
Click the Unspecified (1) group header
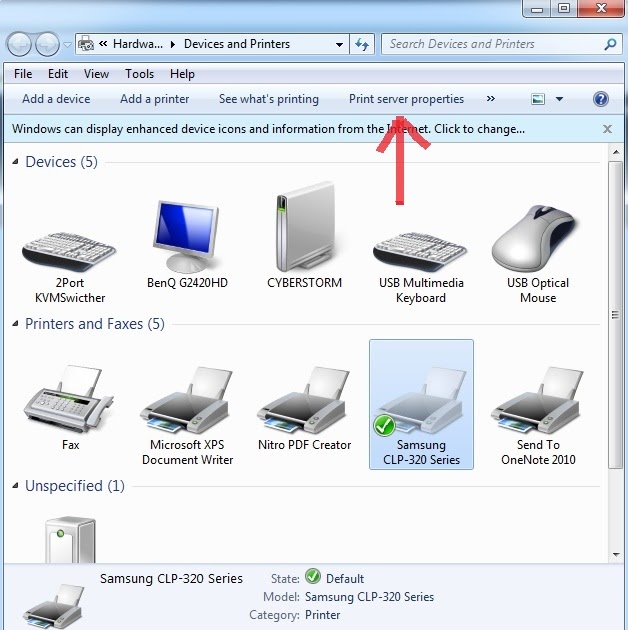coord(75,486)
